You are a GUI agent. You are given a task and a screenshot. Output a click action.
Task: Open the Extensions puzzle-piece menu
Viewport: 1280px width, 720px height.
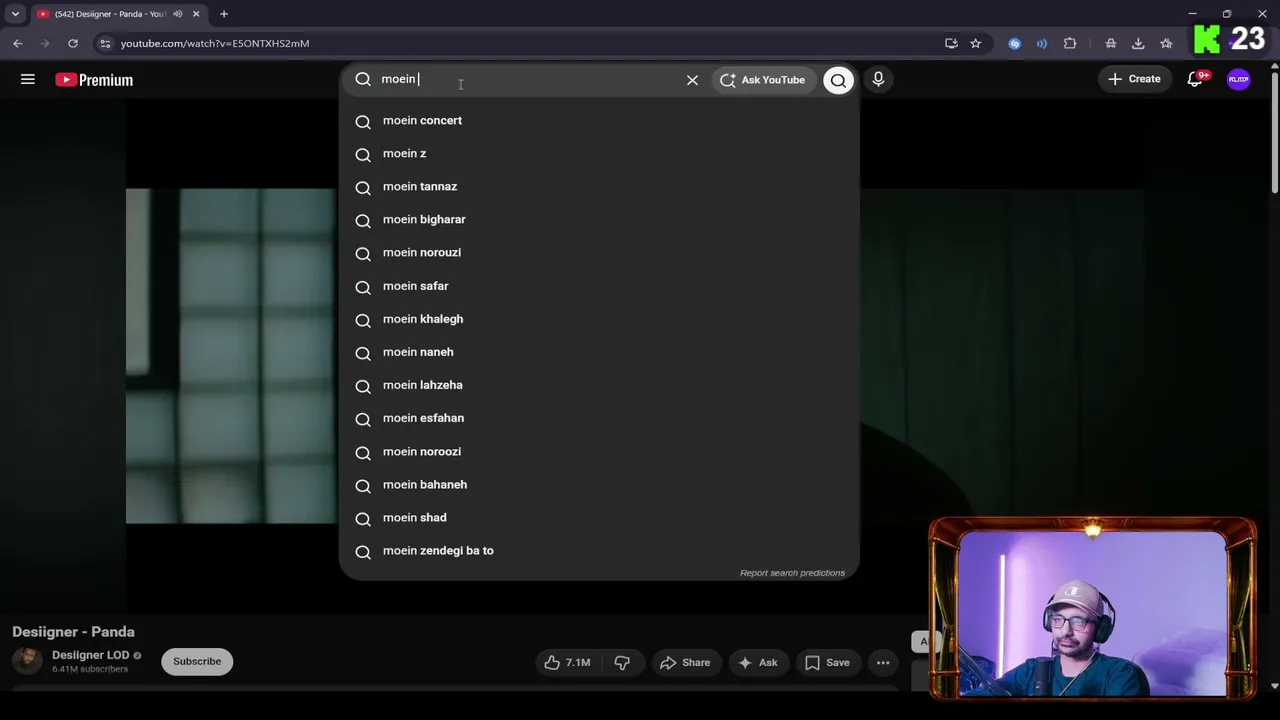(1070, 43)
